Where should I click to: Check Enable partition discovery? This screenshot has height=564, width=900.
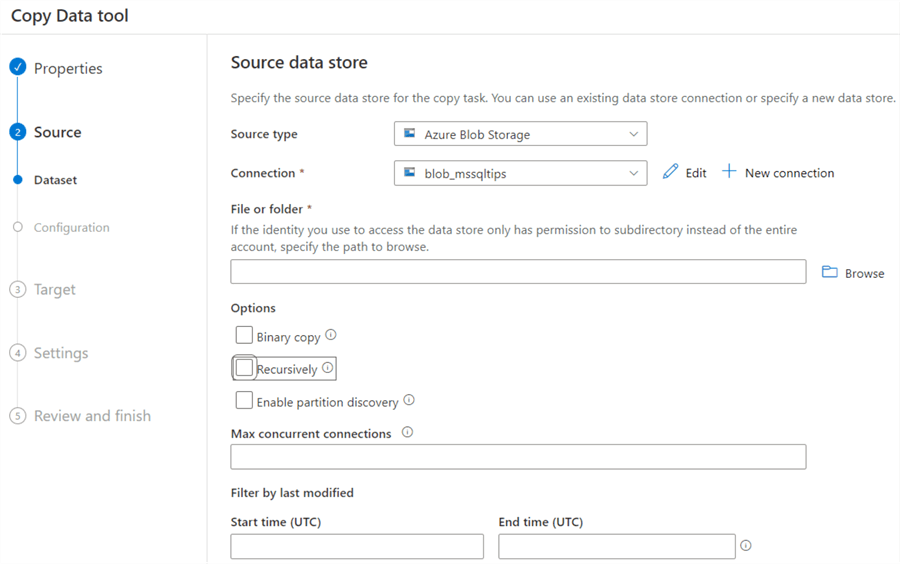pos(244,400)
